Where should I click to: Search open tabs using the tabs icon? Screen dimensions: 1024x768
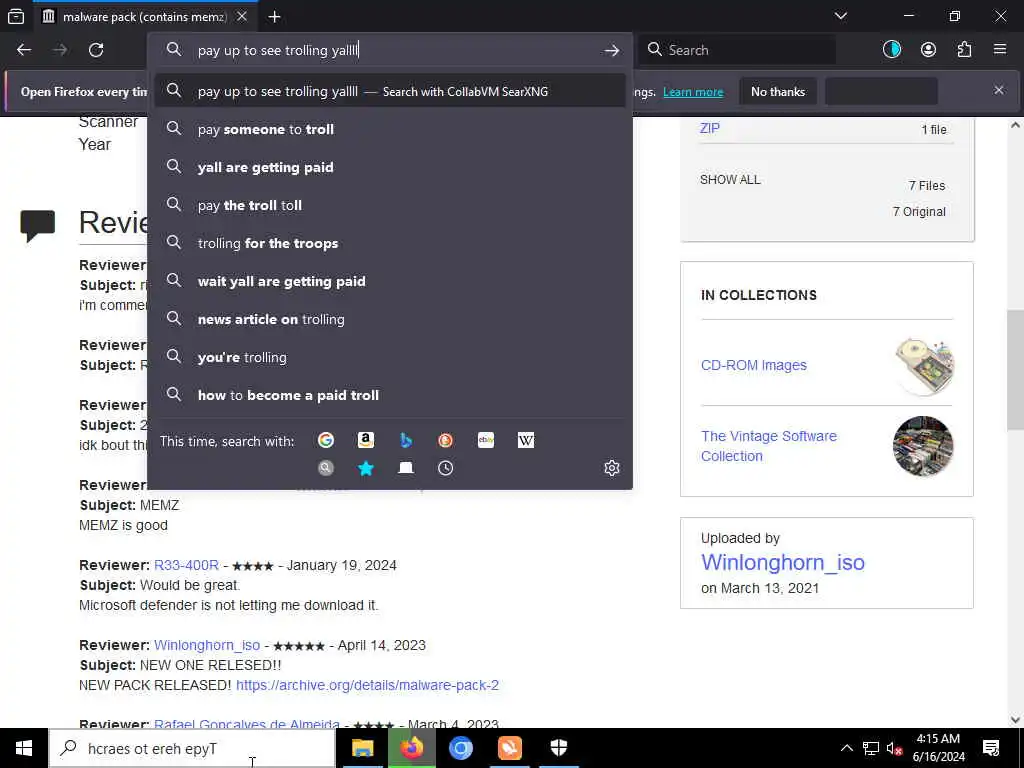tap(406, 468)
